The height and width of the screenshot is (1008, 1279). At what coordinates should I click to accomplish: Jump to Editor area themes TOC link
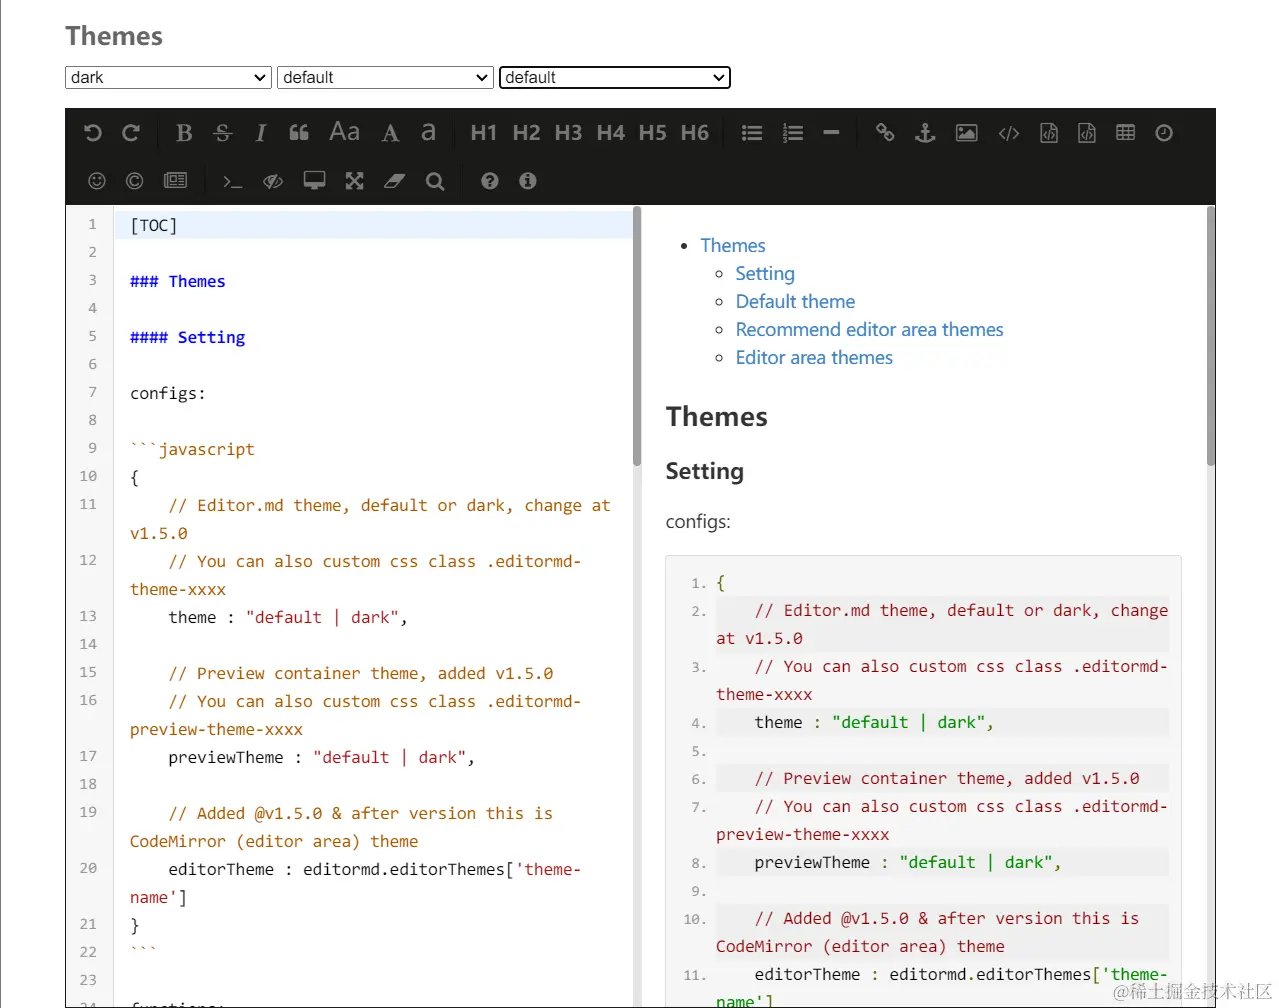pyautogui.click(x=814, y=358)
